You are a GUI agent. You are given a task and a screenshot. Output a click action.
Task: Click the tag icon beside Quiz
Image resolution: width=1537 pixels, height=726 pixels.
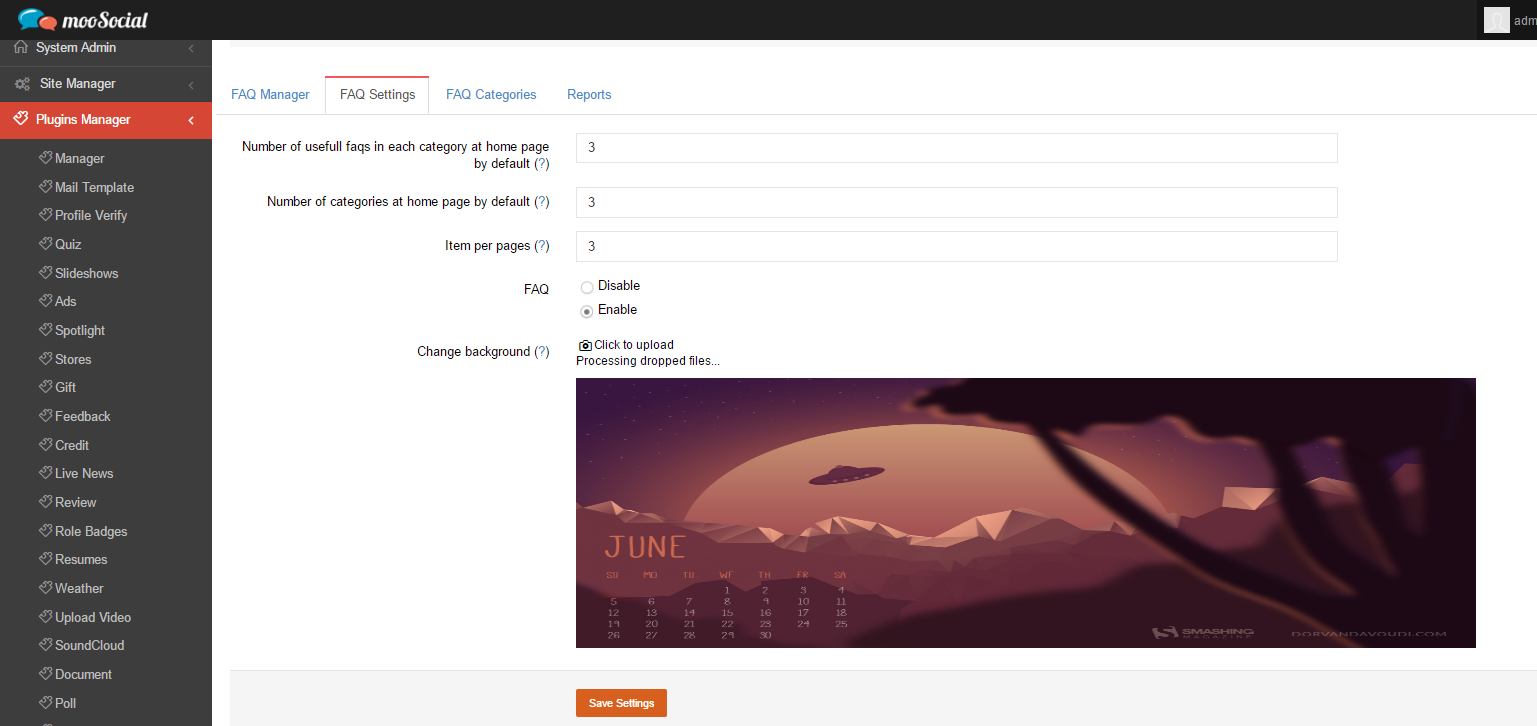click(x=45, y=244)
